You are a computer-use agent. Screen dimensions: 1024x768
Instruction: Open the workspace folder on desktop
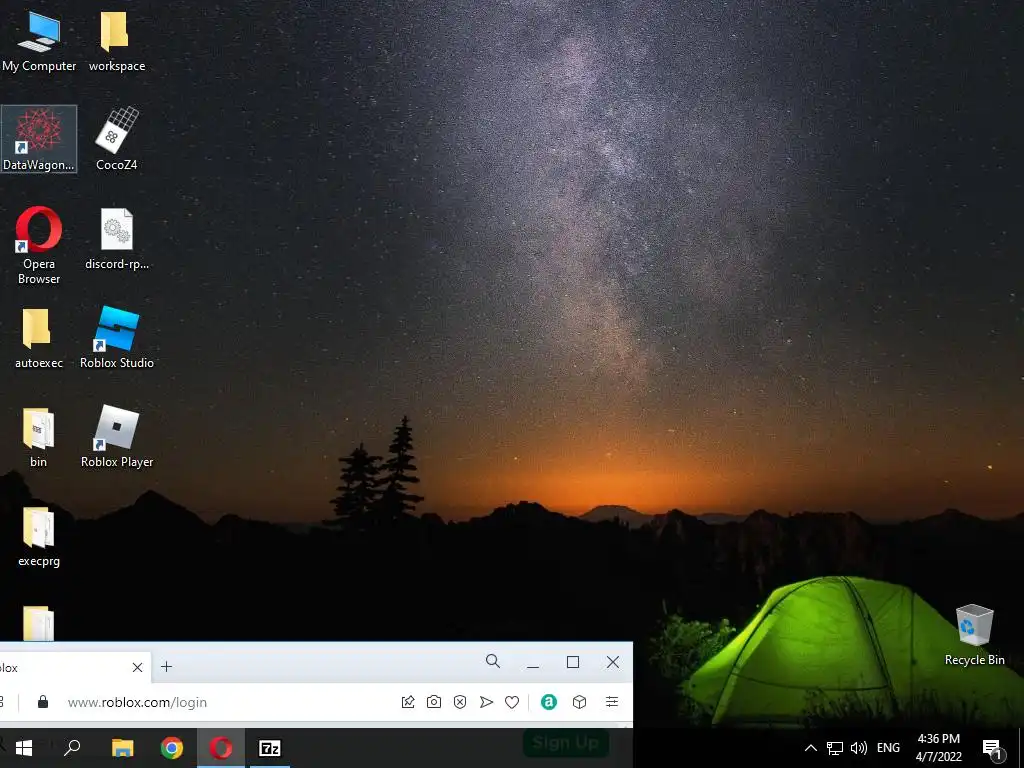116,42
